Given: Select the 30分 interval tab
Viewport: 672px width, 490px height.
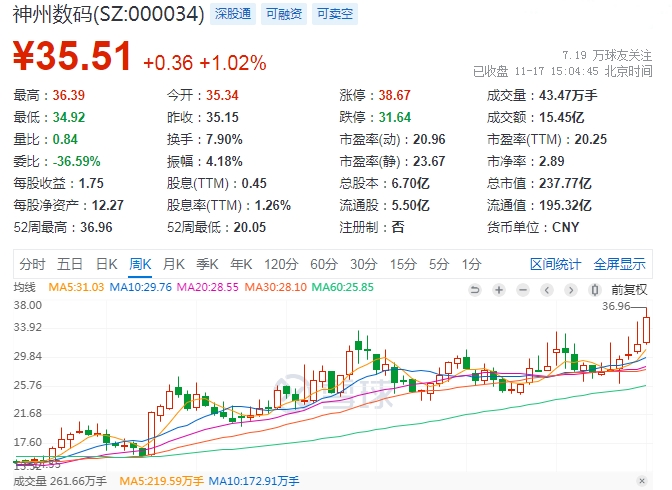Looking at the screenshot, I should 364,264.
